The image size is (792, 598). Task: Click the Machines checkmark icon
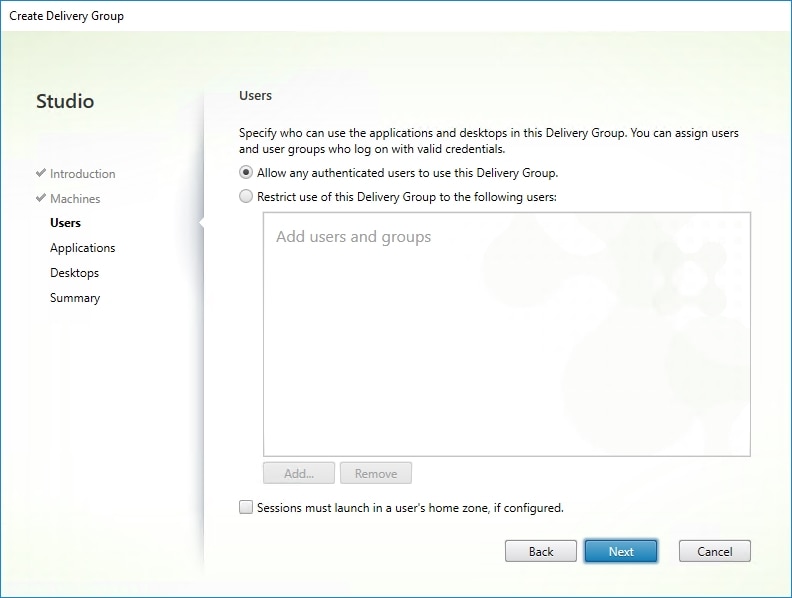click(x=41, y=197)
